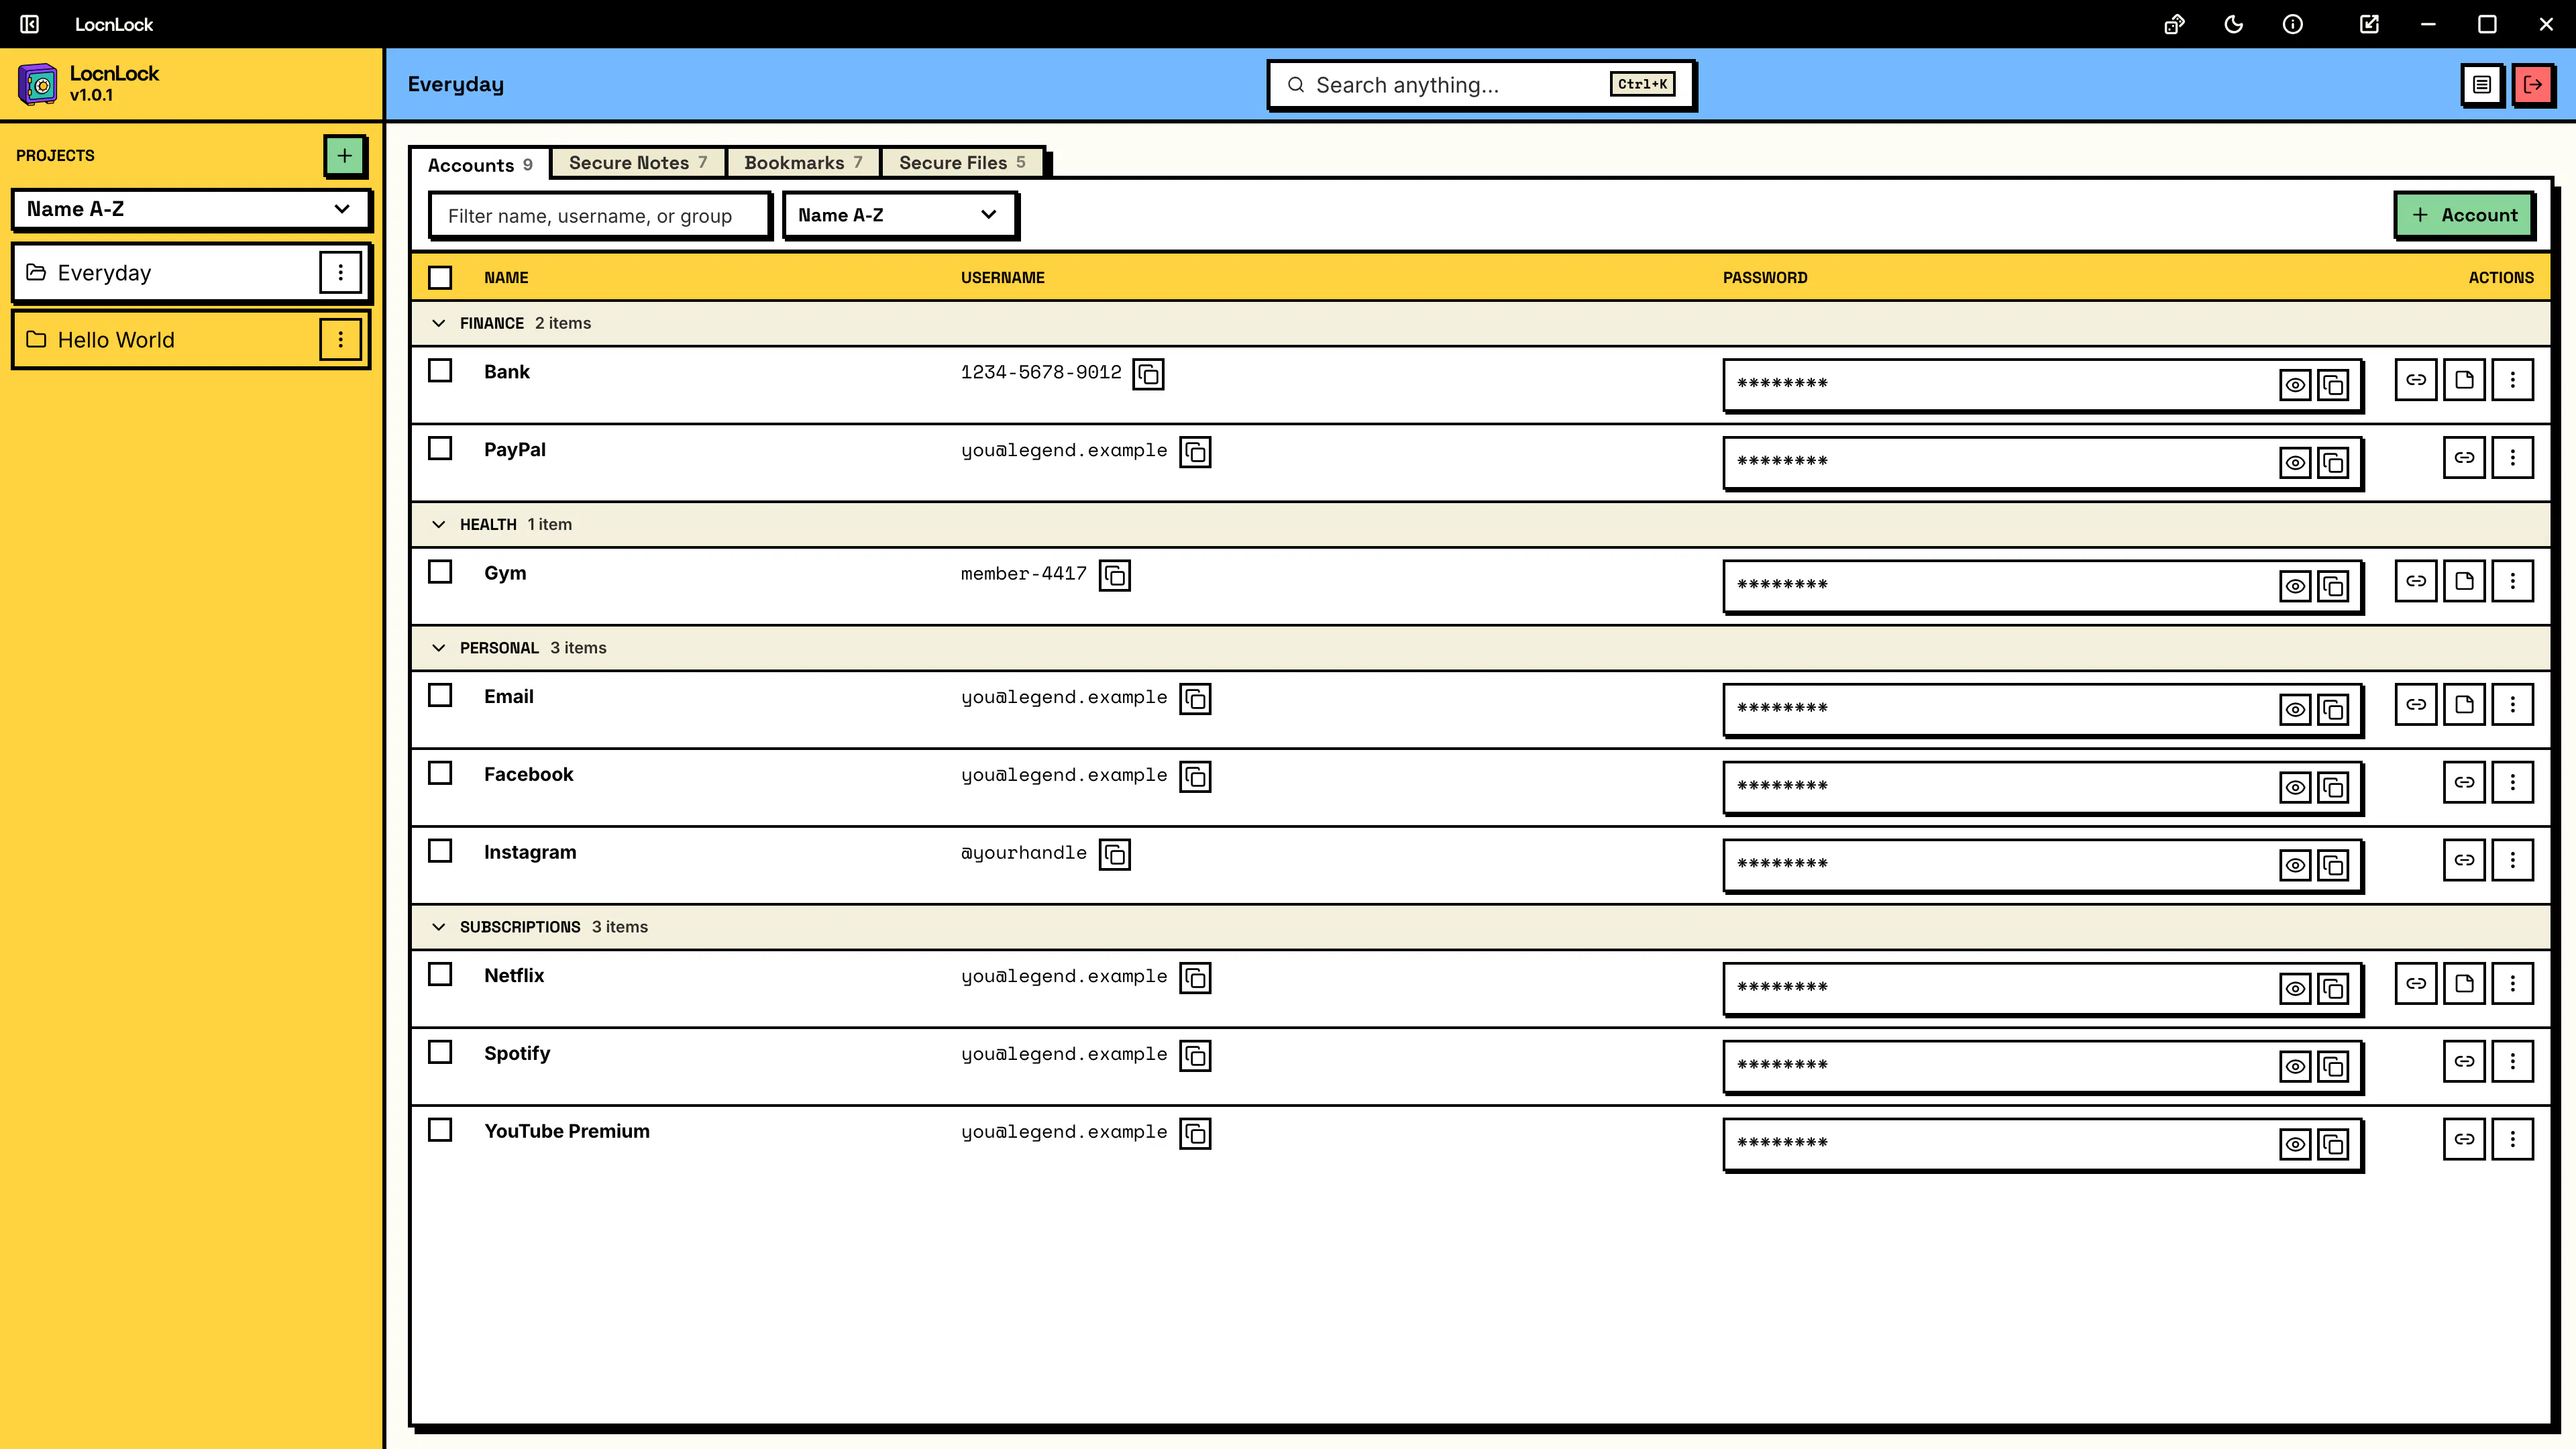Click the 1234-5678-9012 username value
2576x1449 pixels.
tap(1041, 372)
